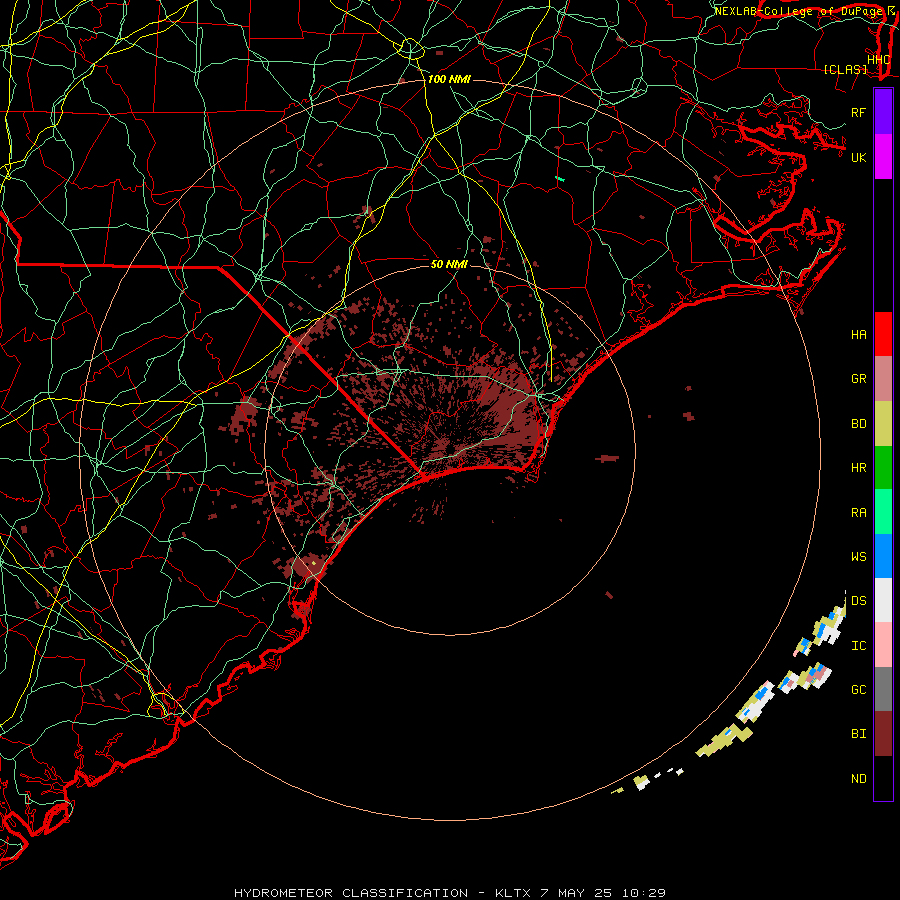Click the GC legend label
The width and height of the screenshot is (900, 900).
click(859, 689)
